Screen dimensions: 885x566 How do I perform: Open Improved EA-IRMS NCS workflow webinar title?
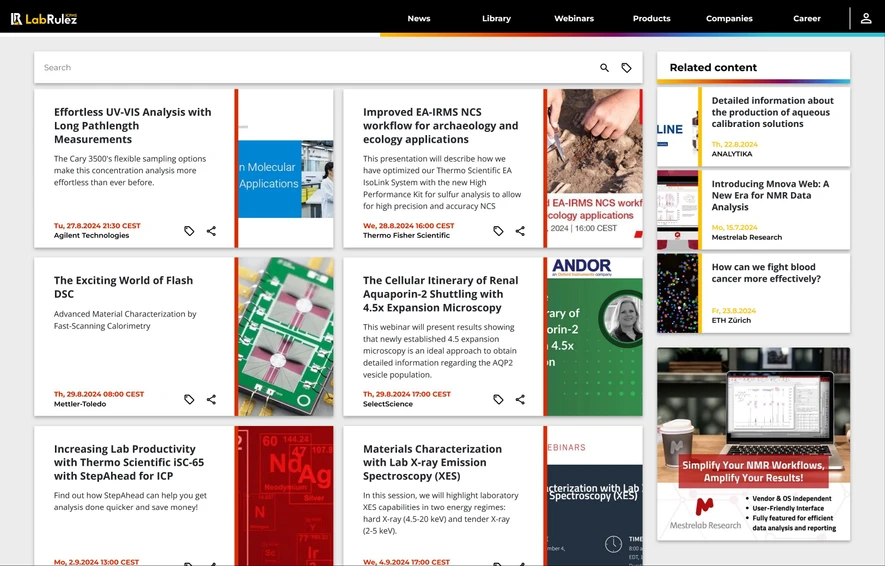coord(440,126)
